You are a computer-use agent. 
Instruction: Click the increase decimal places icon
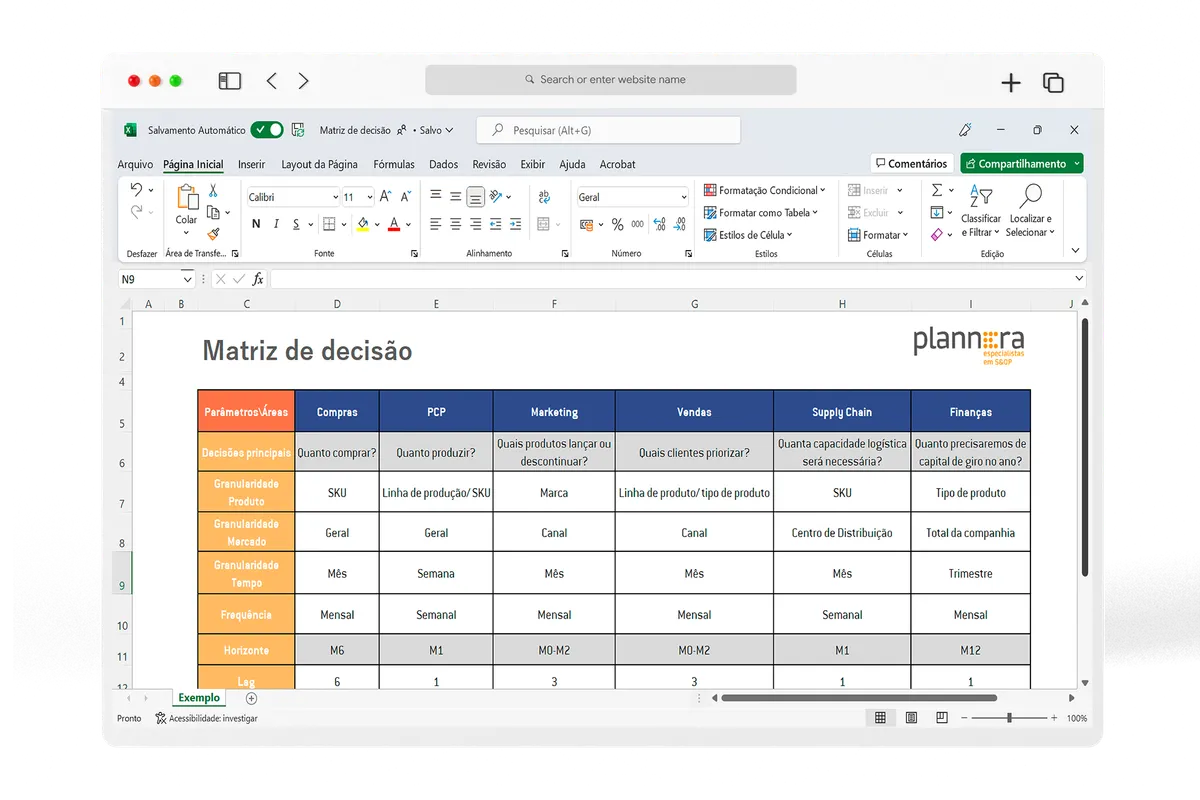pos(659,224)
